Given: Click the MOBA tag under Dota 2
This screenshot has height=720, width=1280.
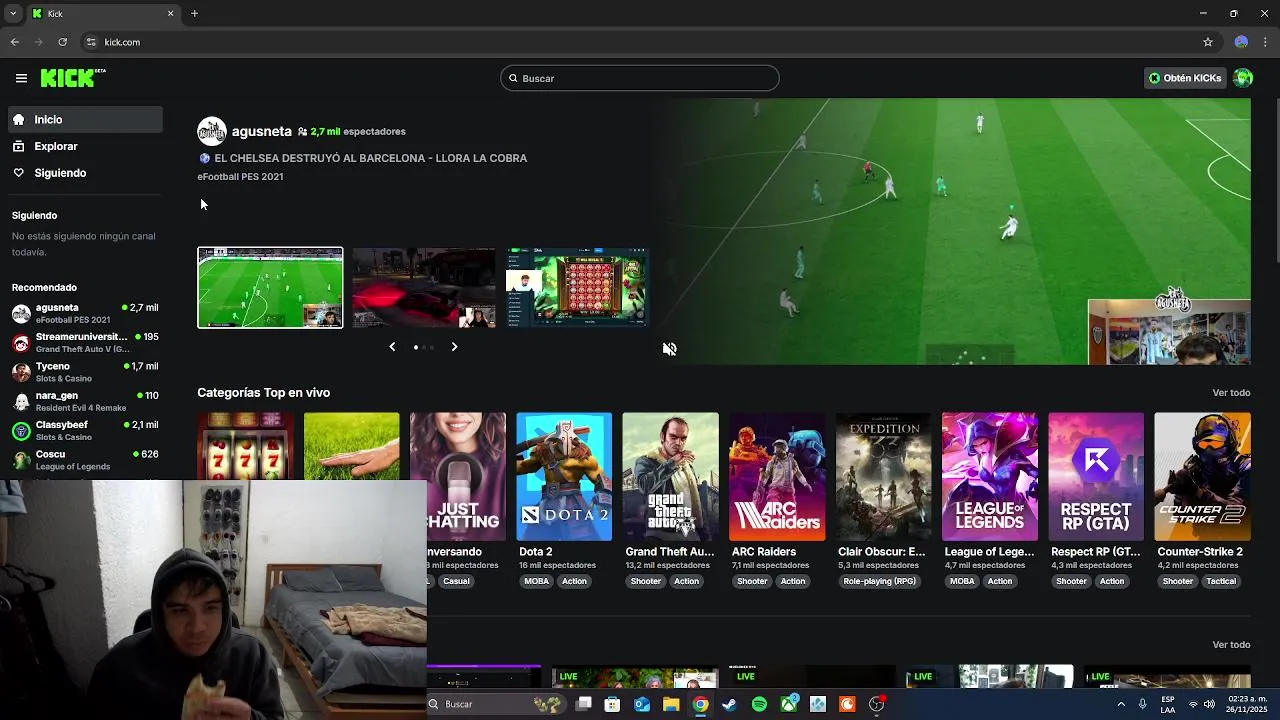Looking at the screenshot, I should (x=537, y=581).
